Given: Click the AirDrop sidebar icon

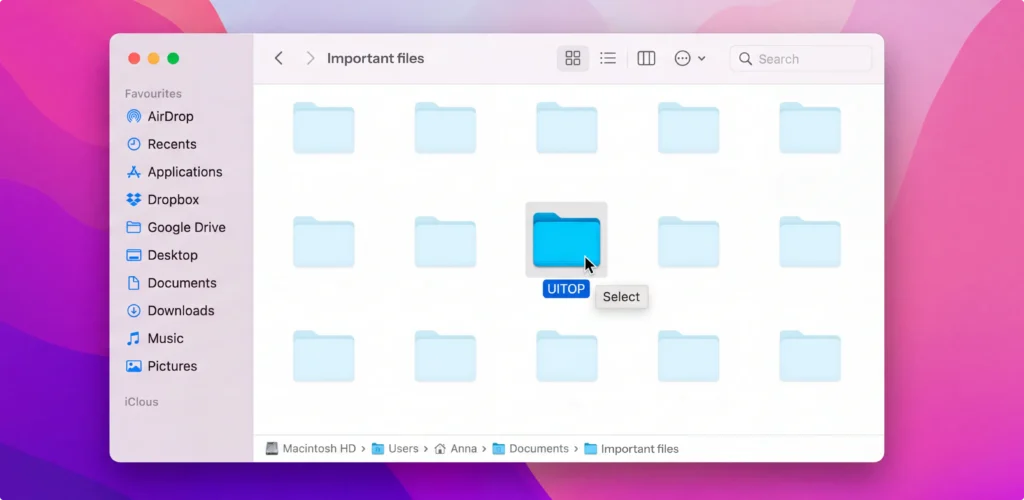Looking at the screenshot, I should [134, 117].
